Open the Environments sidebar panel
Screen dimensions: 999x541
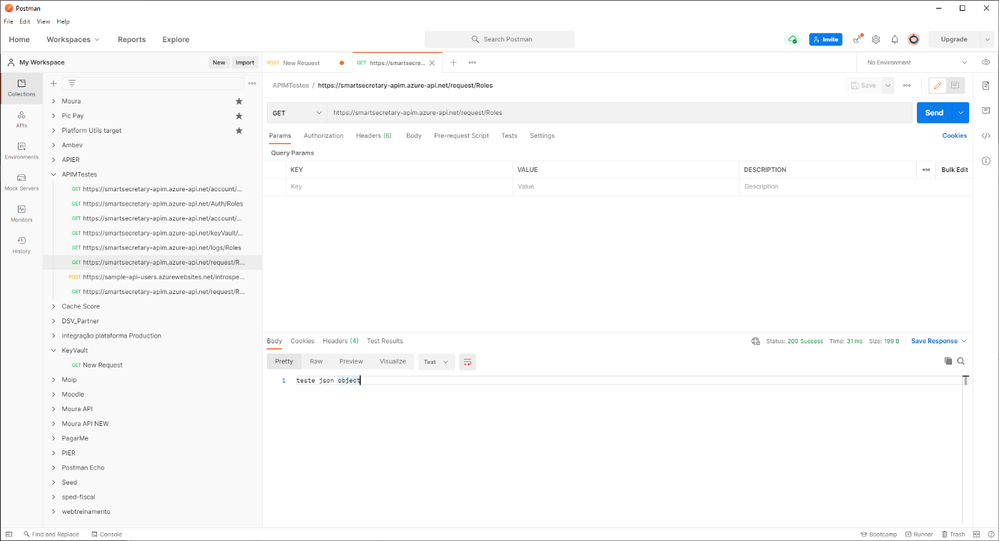click(22, 150)
